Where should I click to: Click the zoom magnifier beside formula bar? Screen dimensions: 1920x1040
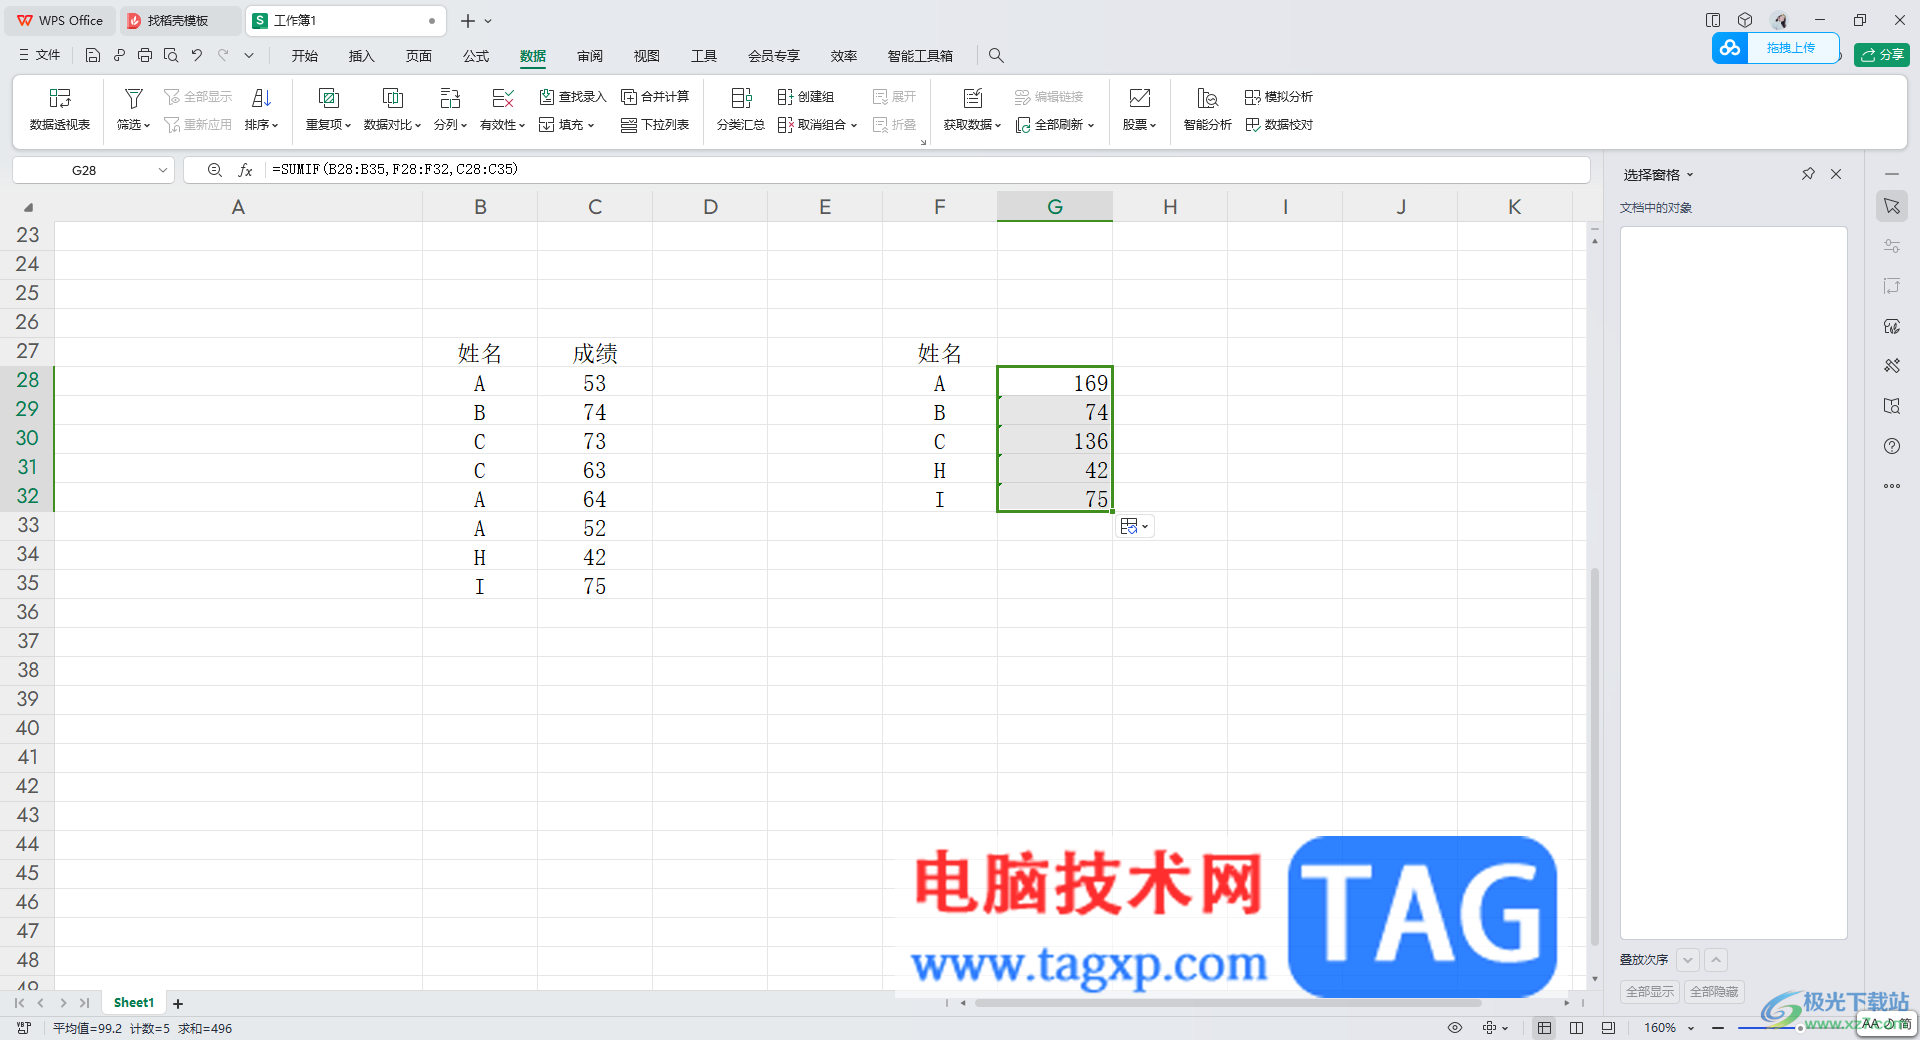[214, 170]
